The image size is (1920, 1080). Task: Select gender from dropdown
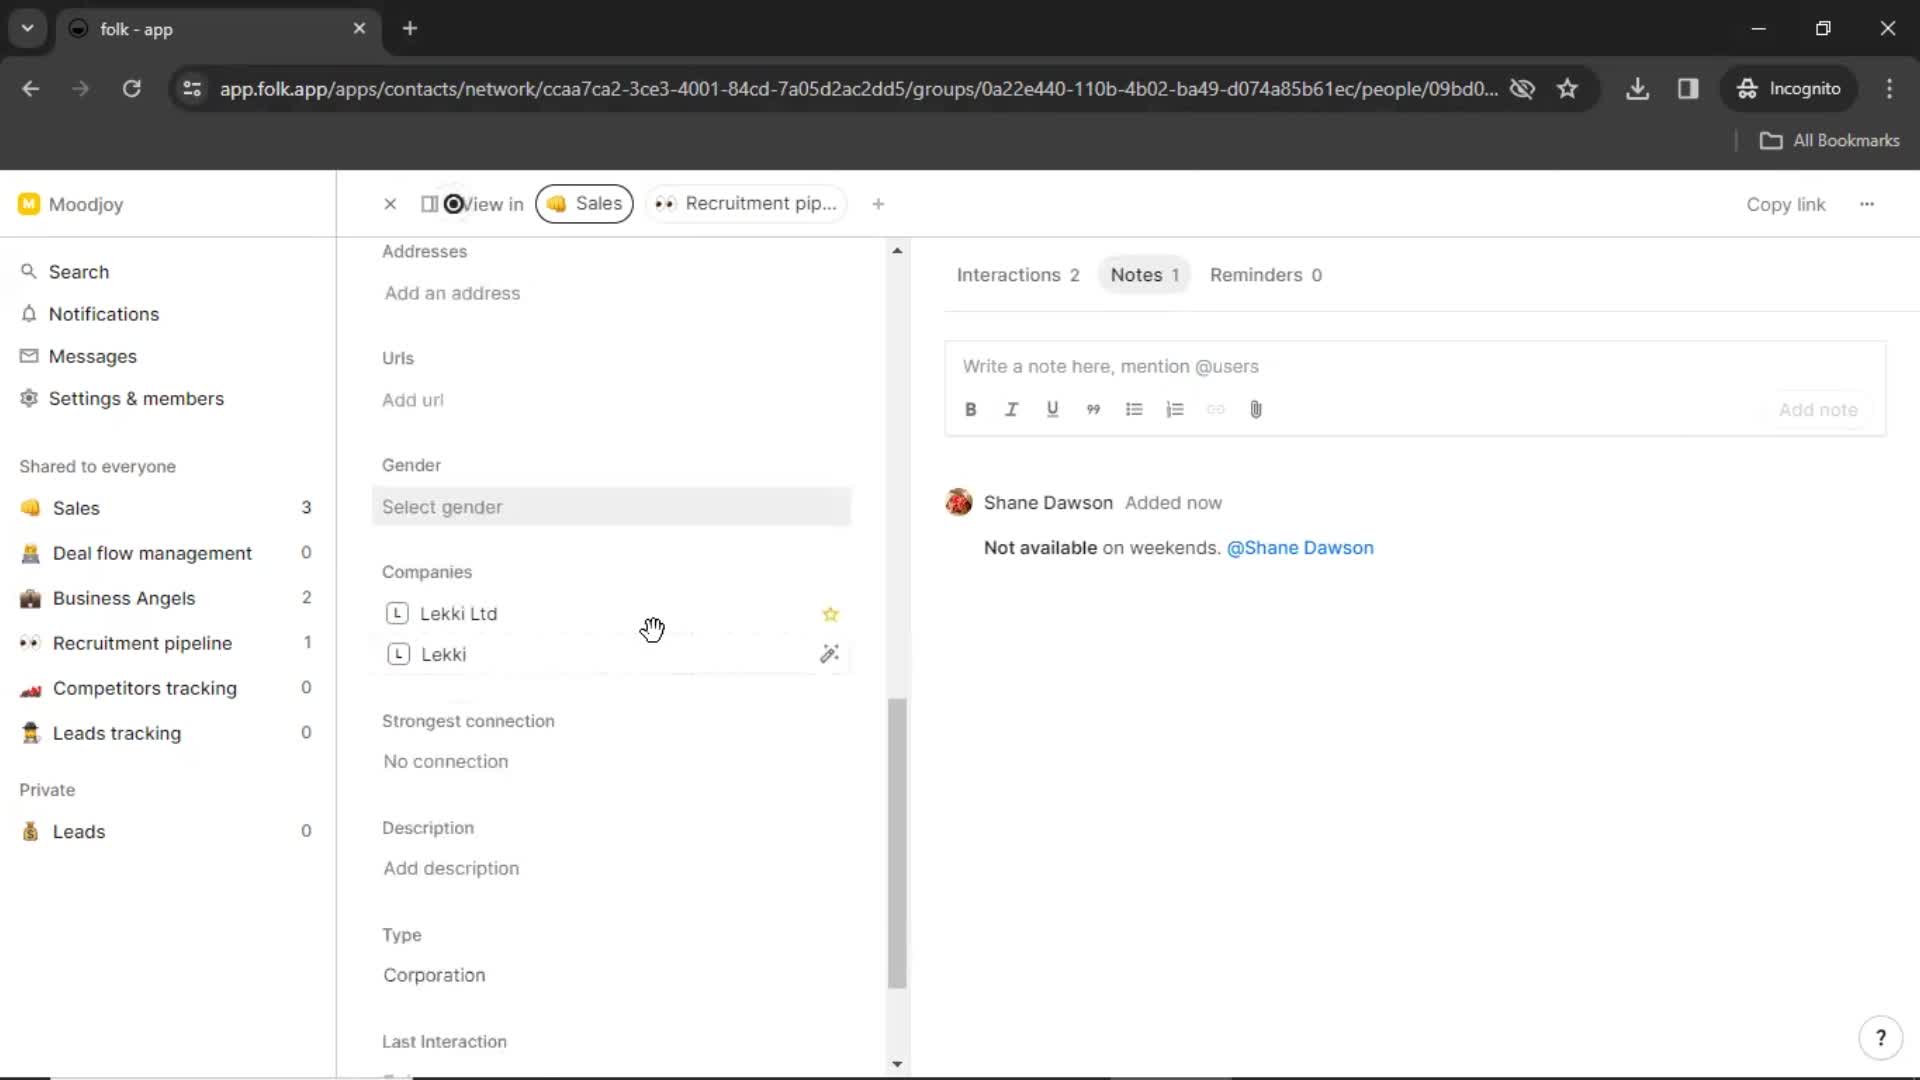611,506
